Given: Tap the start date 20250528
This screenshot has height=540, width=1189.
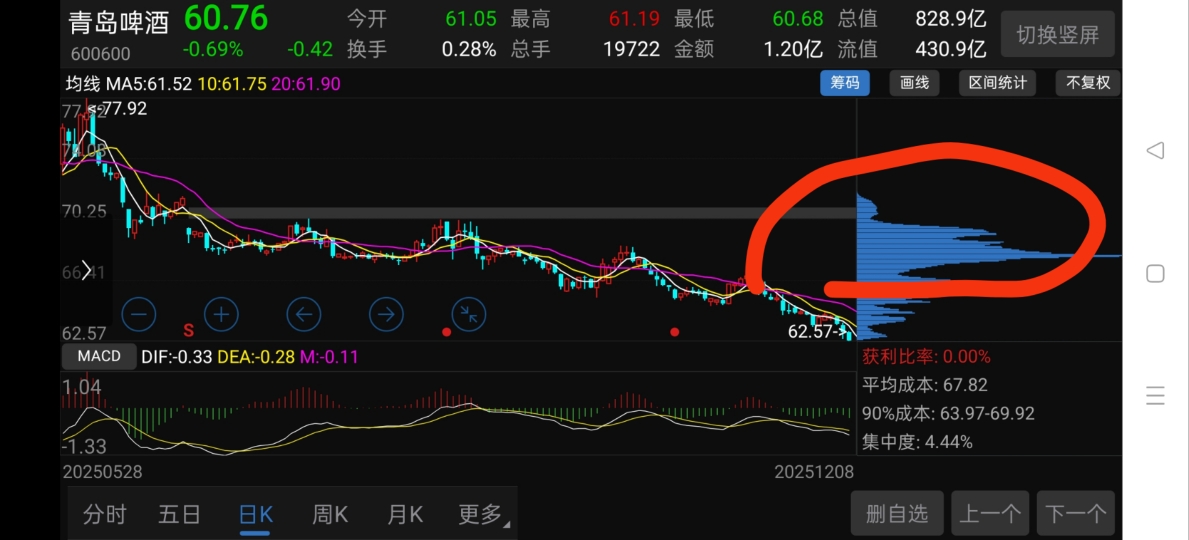Looking at the screenshot, I should (102, 472).
